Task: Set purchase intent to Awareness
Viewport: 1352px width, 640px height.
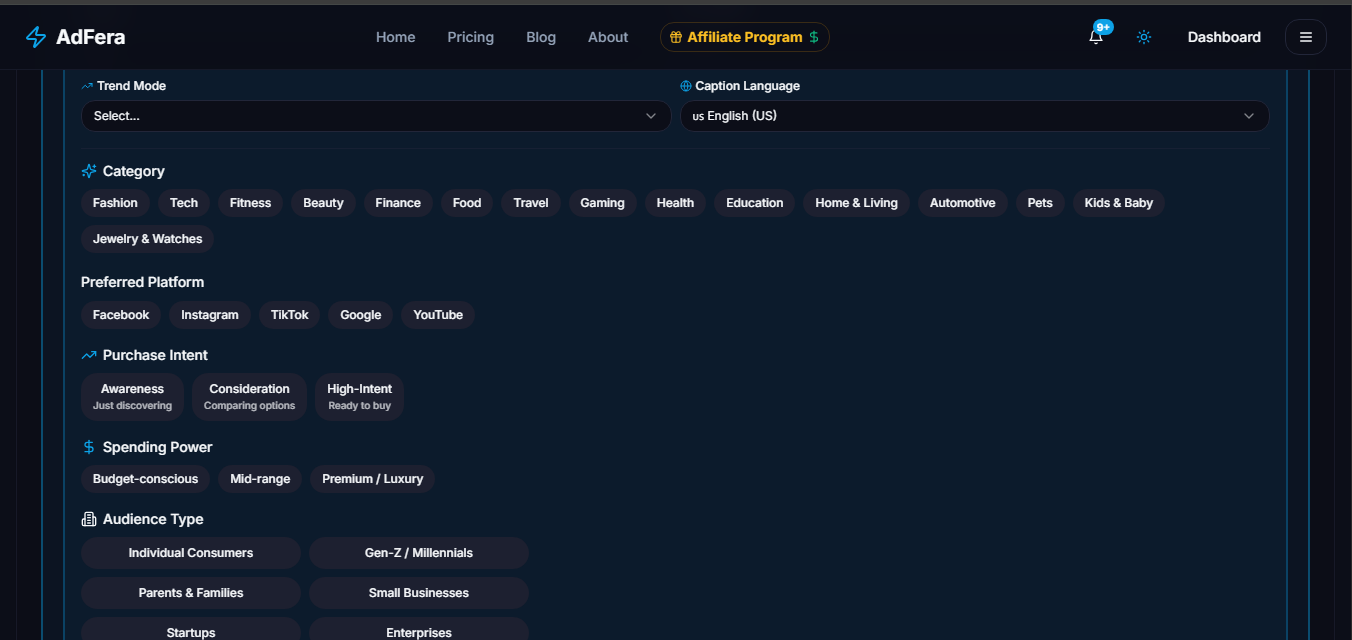Action: pyautogui.click(x=133, y=397)
